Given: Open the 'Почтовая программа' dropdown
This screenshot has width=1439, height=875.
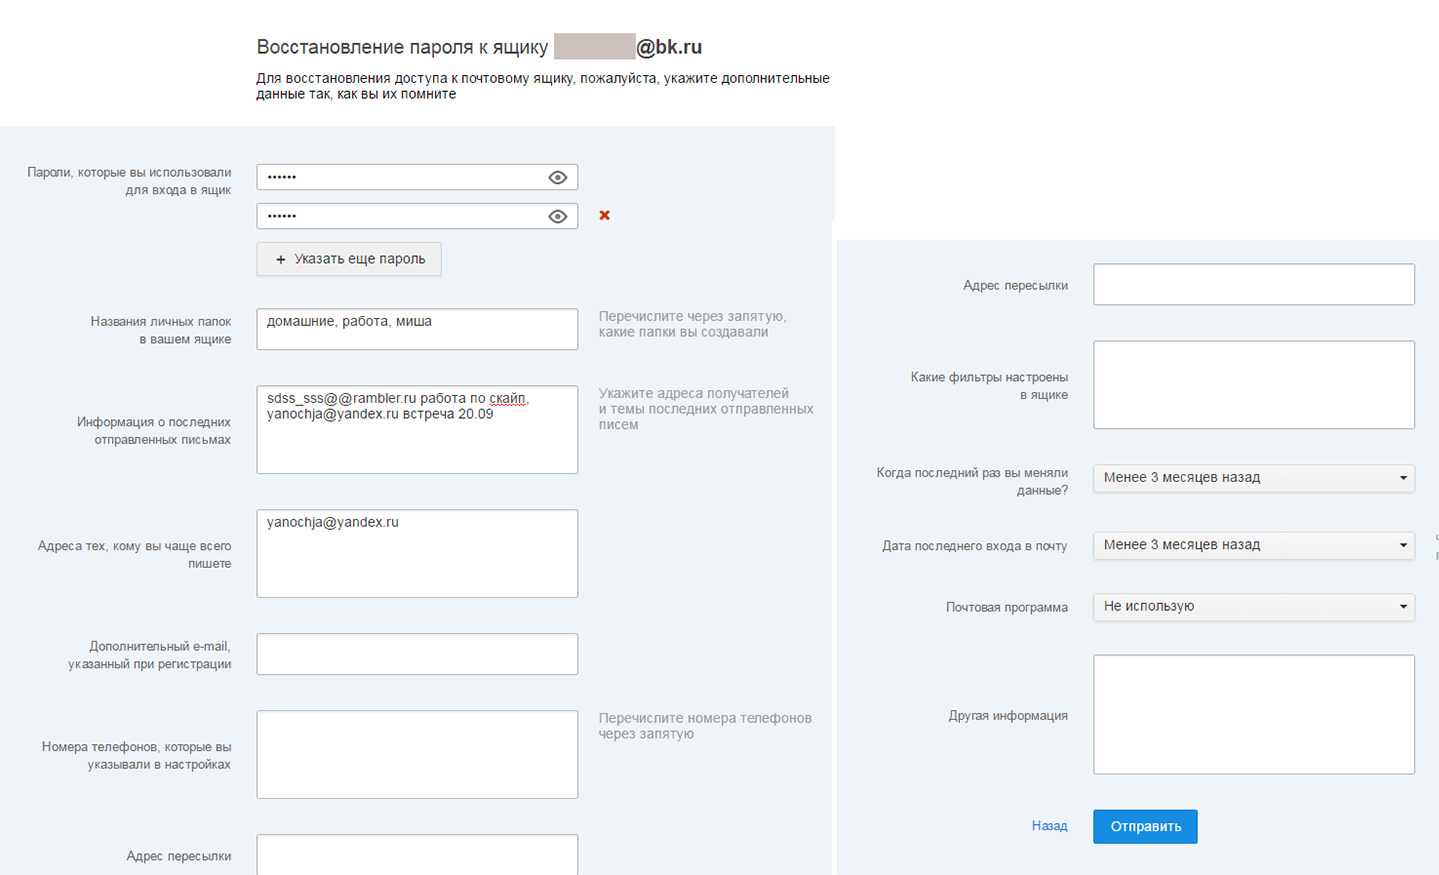Looking at the screenshot, I should pos(1254,607).
